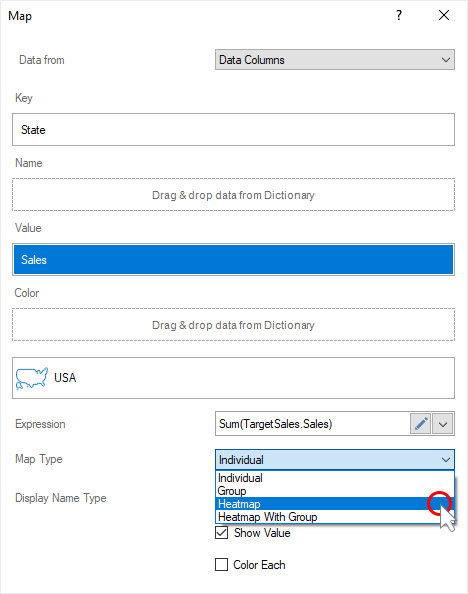
Task: Click the question mark help icon
Action: pos(399,16)
